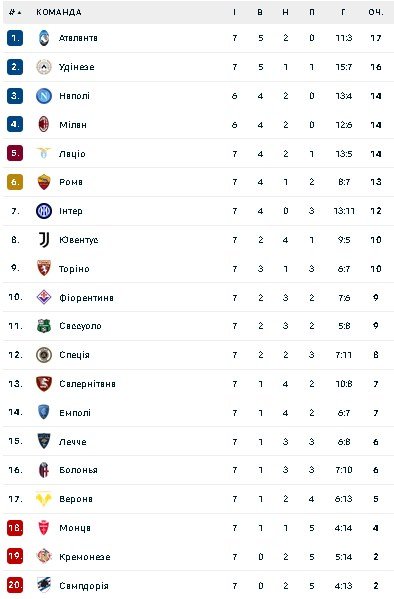Click the Milan club crest

coord(44,125)
